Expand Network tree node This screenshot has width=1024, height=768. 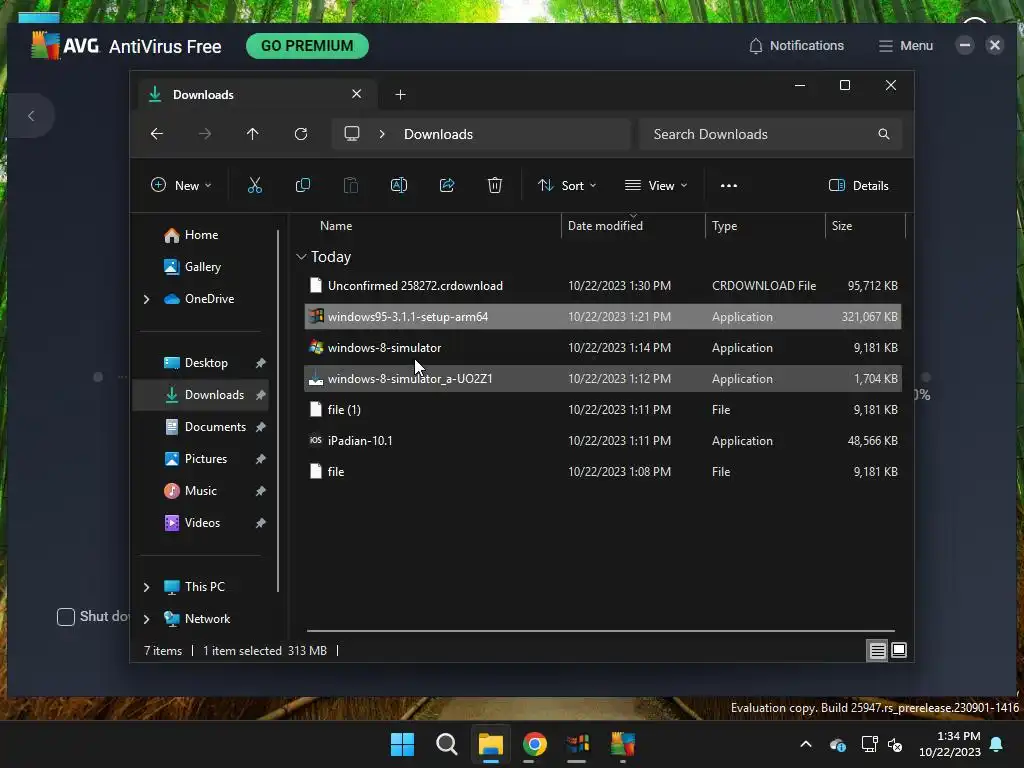point(146,619)
